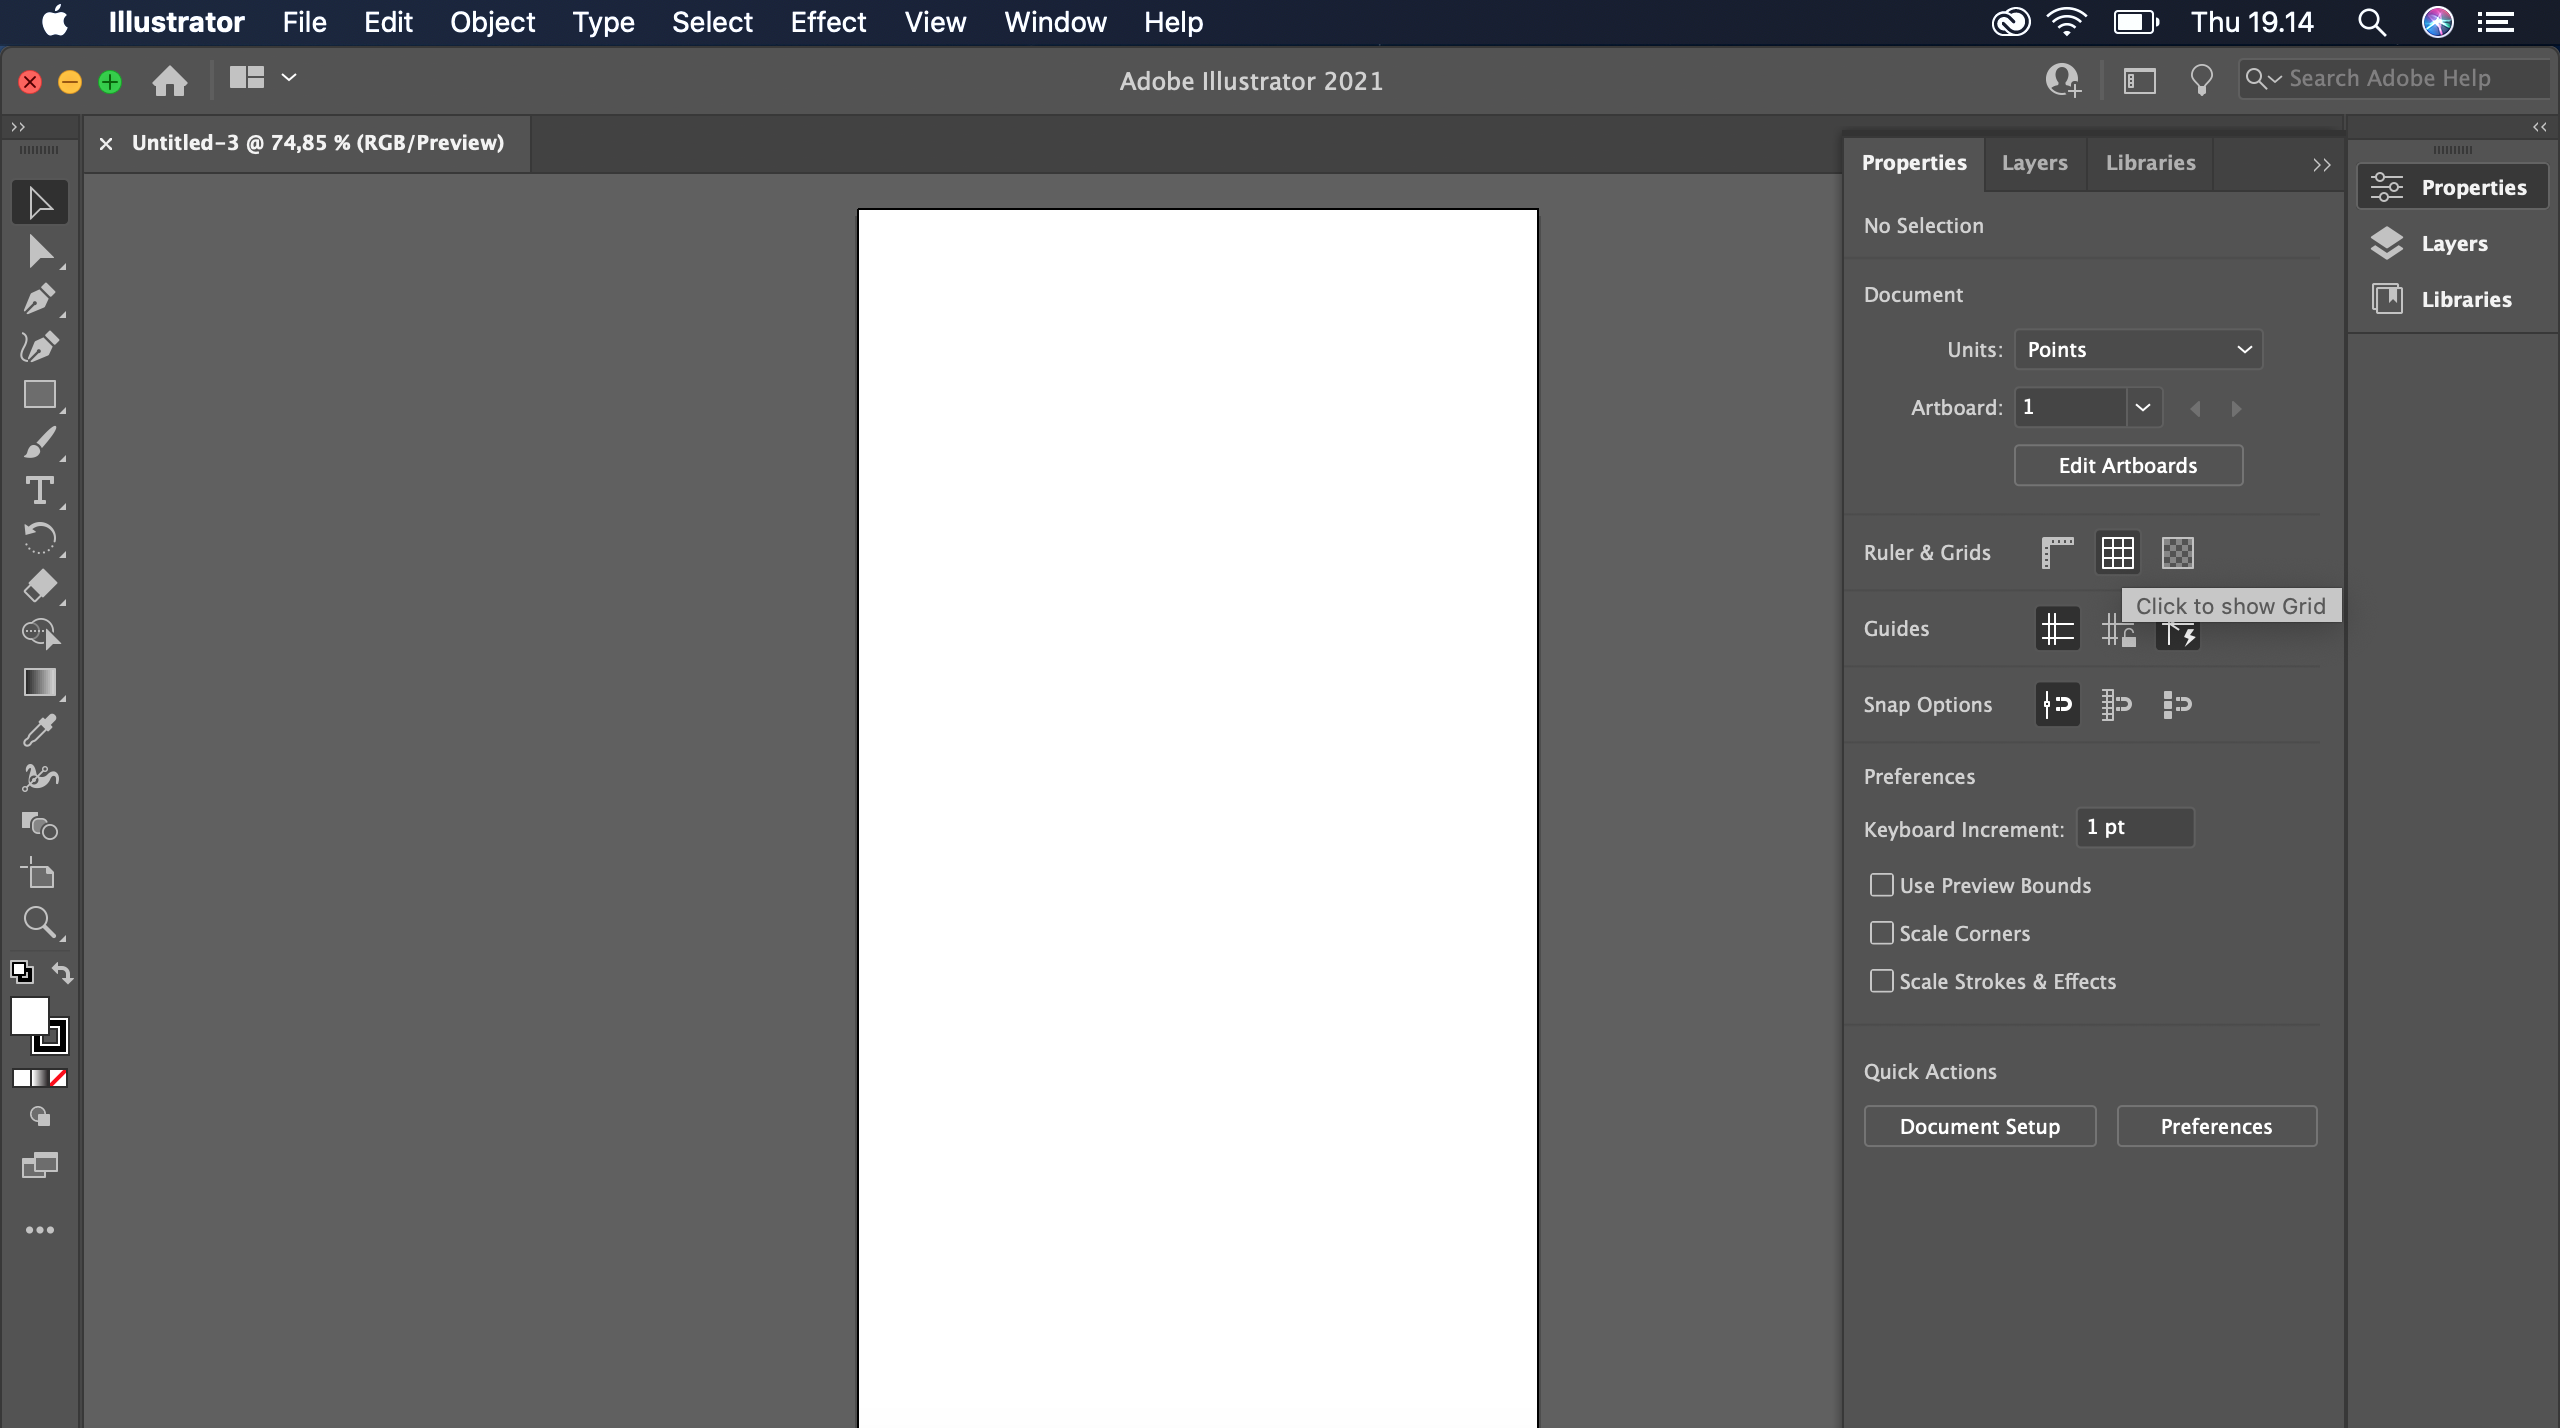Screen dimensions: 2560x1428
Task: Swap Fill and Stroke with the curved arrow
Action: tap(62, 972)
